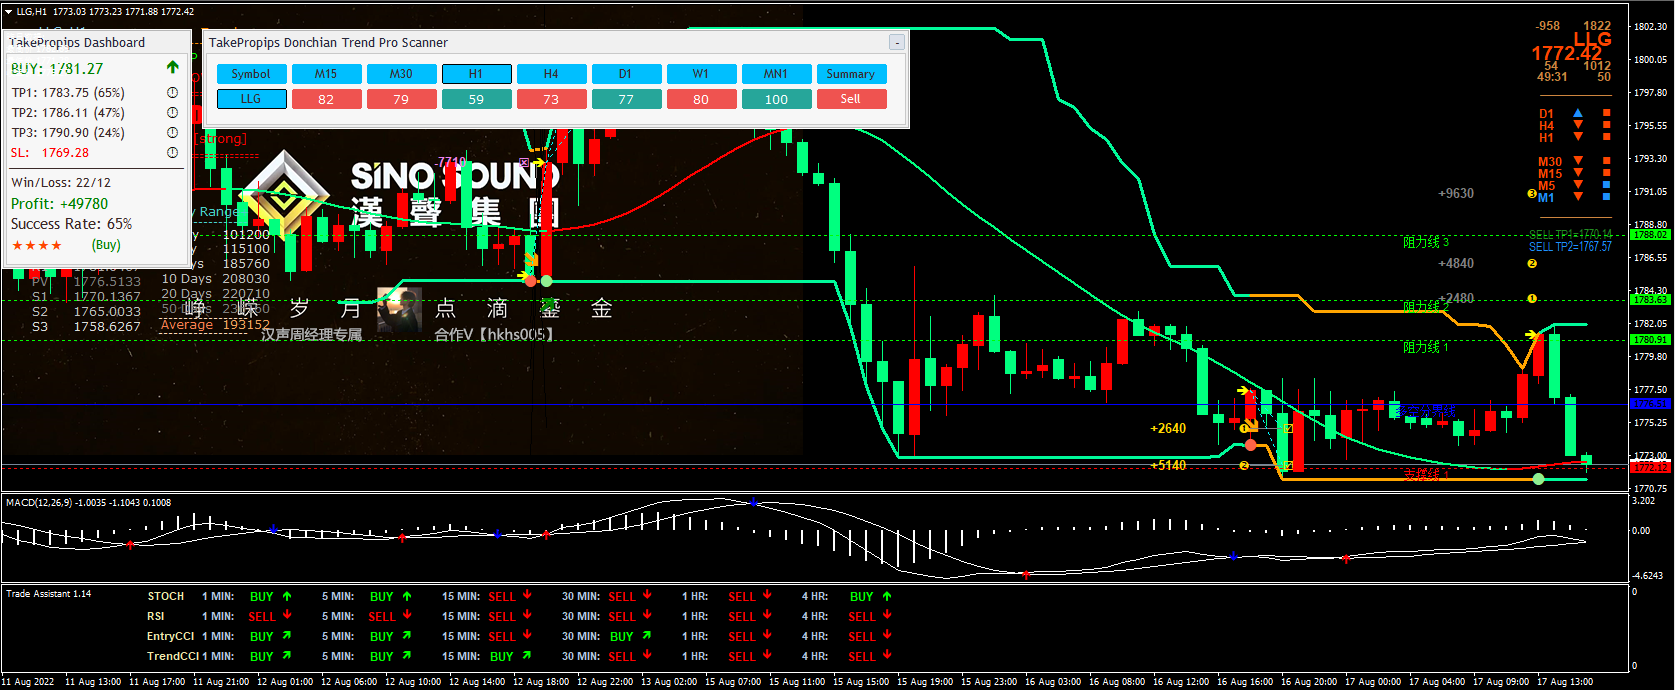This screenshot has width=1676, height=690.
Task: Select the M30 timeframe in Scanner
Action: tap(401, 74)
